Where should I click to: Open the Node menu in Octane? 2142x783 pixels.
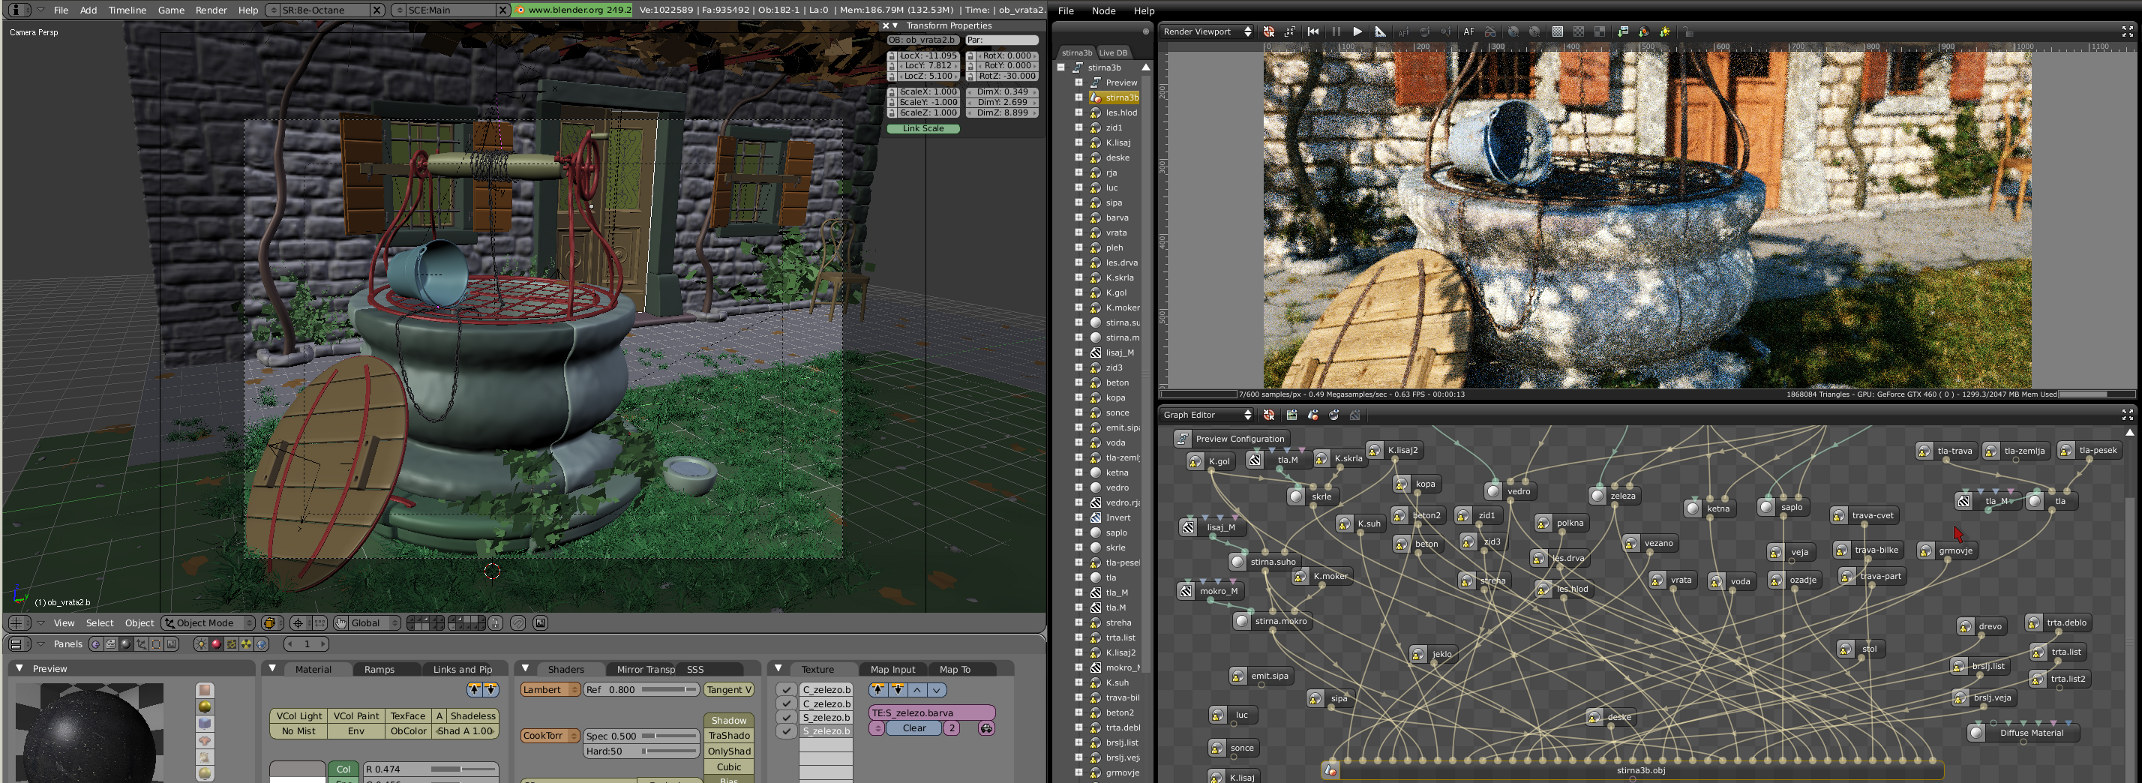coord(1104,11)
